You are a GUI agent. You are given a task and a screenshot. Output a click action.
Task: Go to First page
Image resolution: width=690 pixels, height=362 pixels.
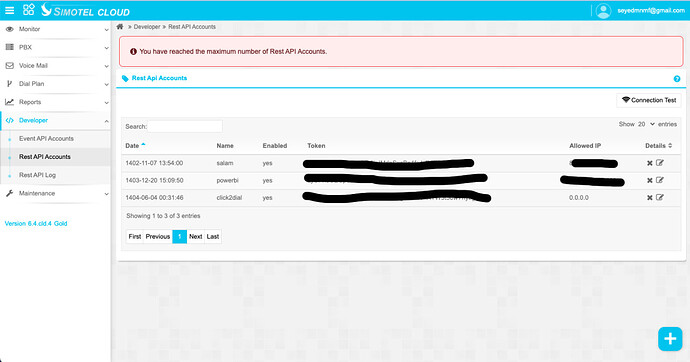(x=135, y=237)
